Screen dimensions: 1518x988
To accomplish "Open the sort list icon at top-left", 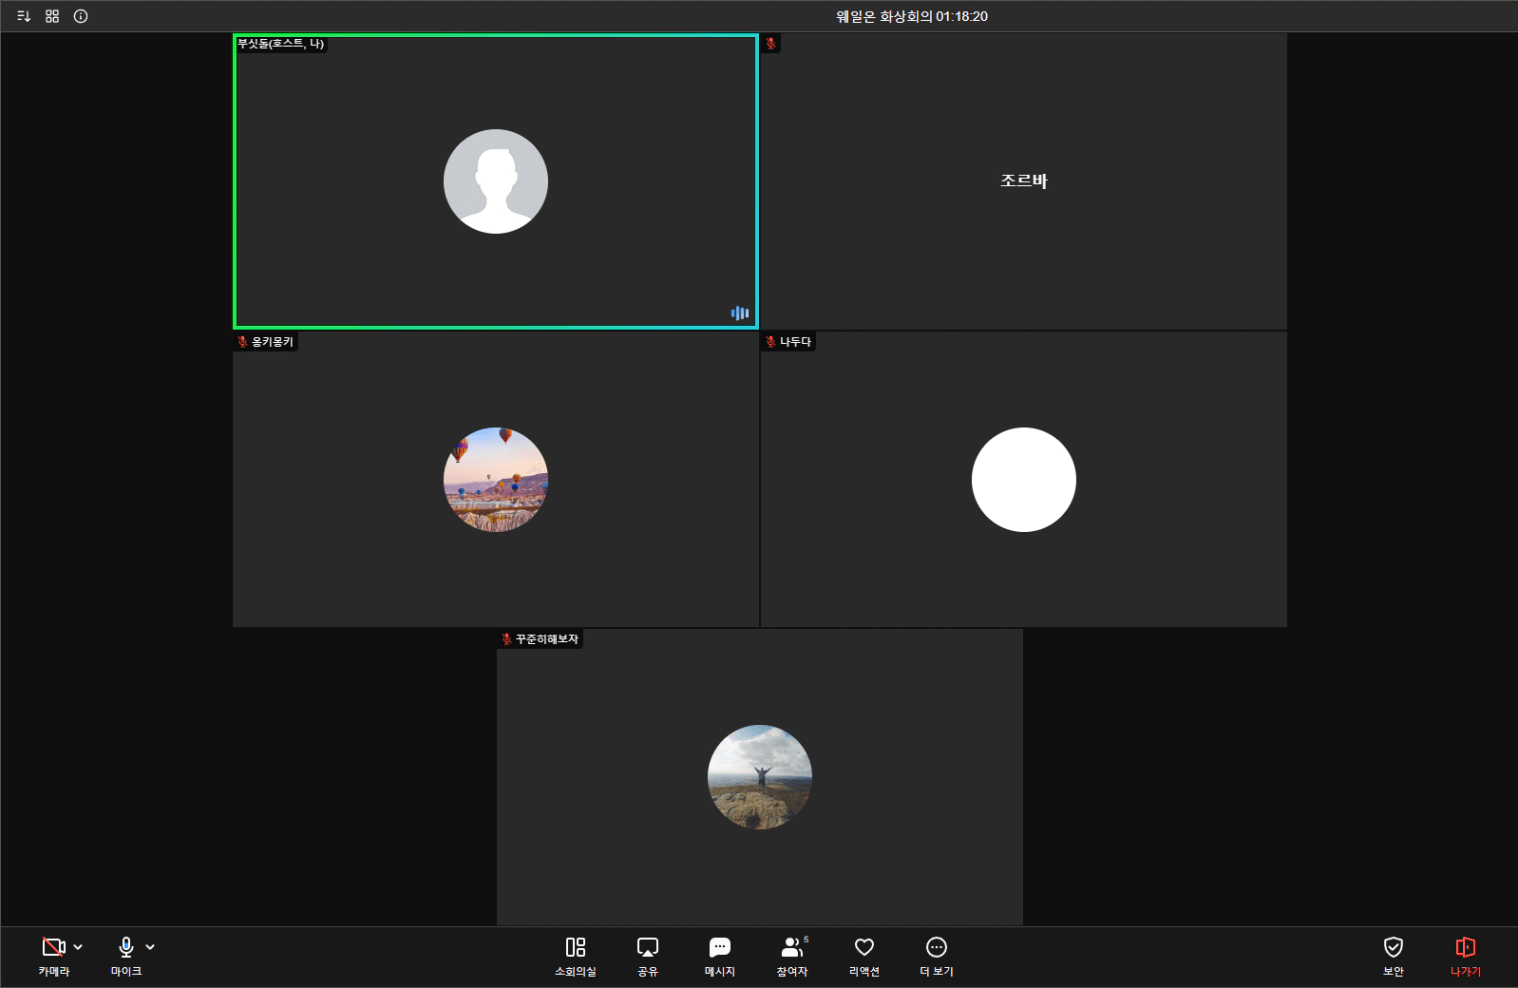I will tap(24, 16).
